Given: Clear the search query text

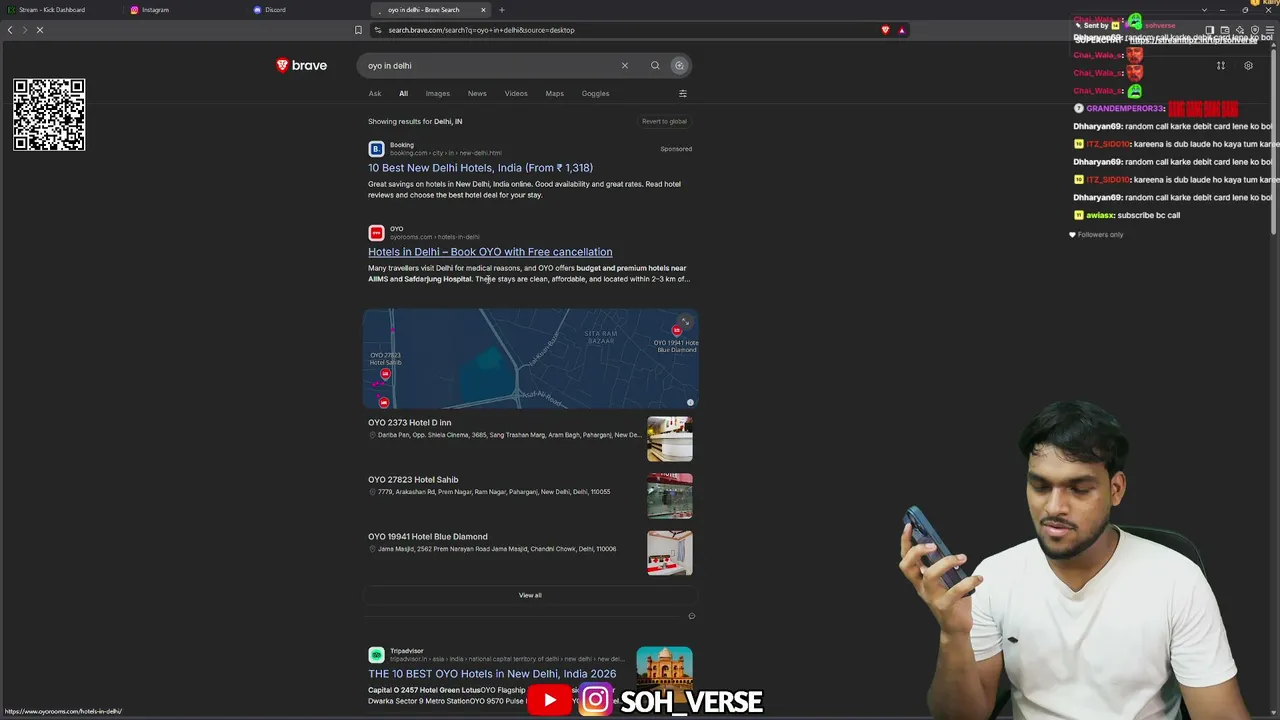Looking at the screenshot, I should [x=625, y=66].
